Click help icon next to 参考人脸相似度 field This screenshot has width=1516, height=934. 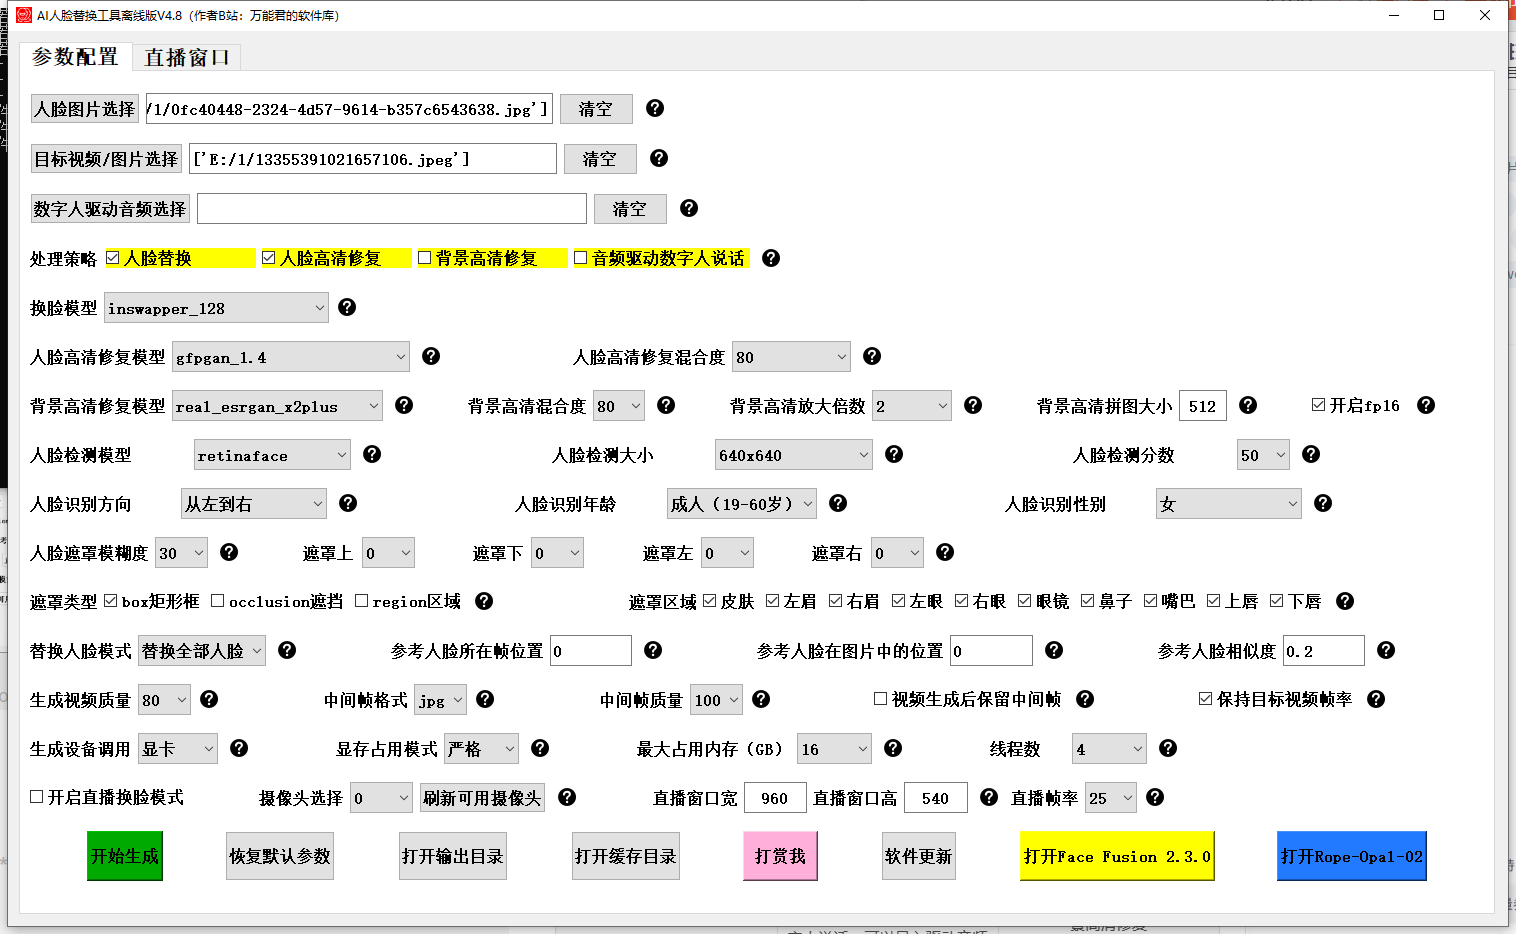[x=1386, y=650]
